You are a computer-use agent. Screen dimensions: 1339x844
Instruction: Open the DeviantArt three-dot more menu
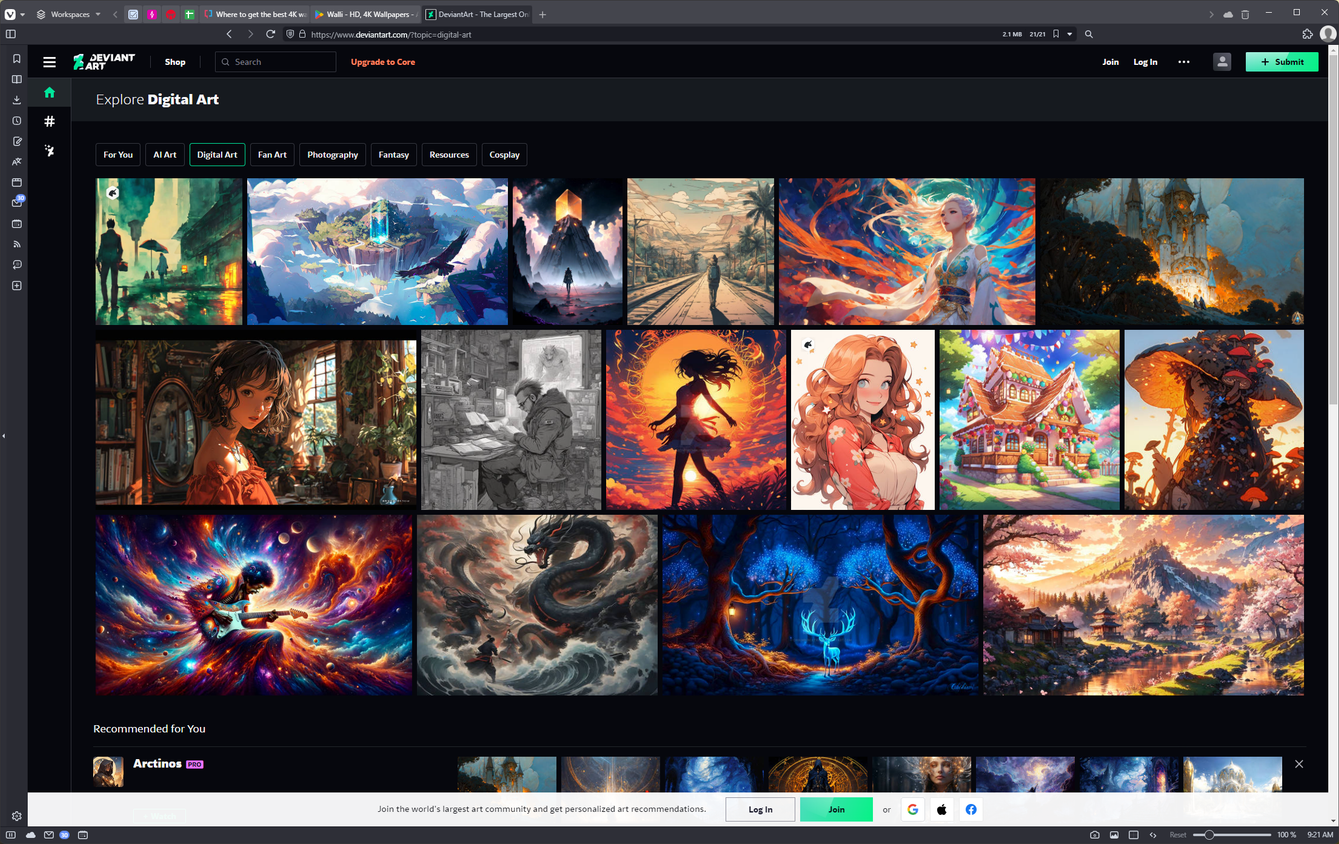1184,62
